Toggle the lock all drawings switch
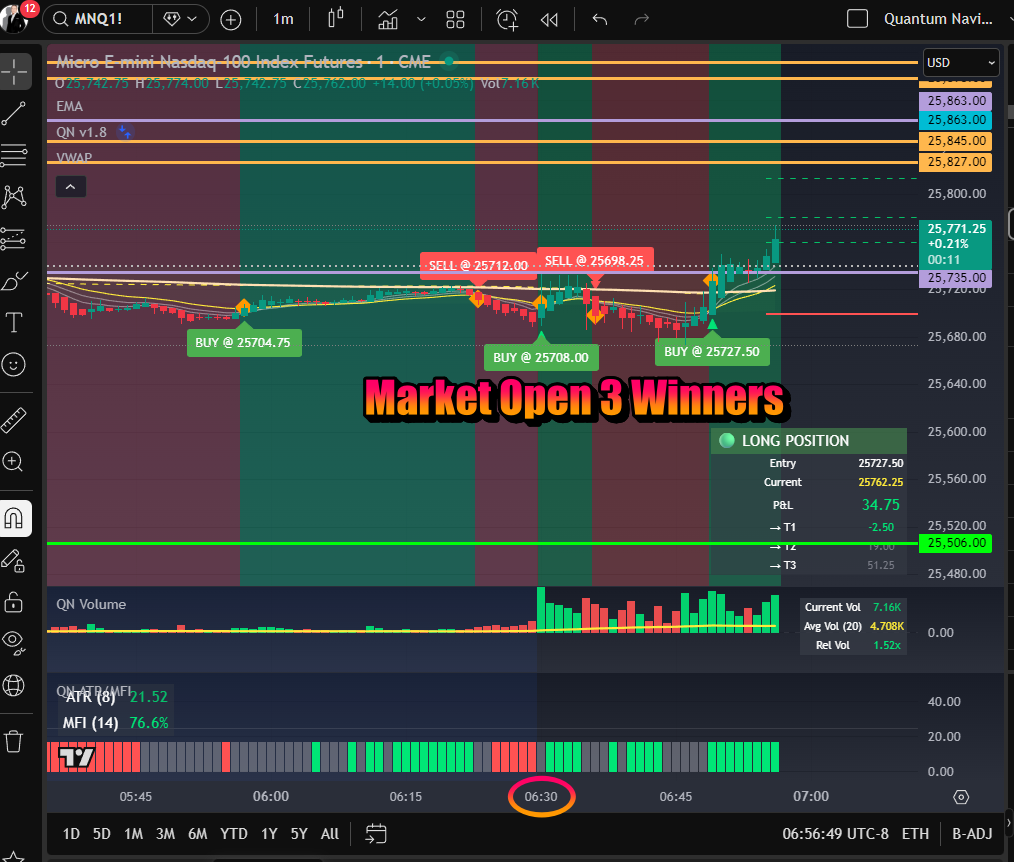 pyautogui.click(x=15, y=603)
